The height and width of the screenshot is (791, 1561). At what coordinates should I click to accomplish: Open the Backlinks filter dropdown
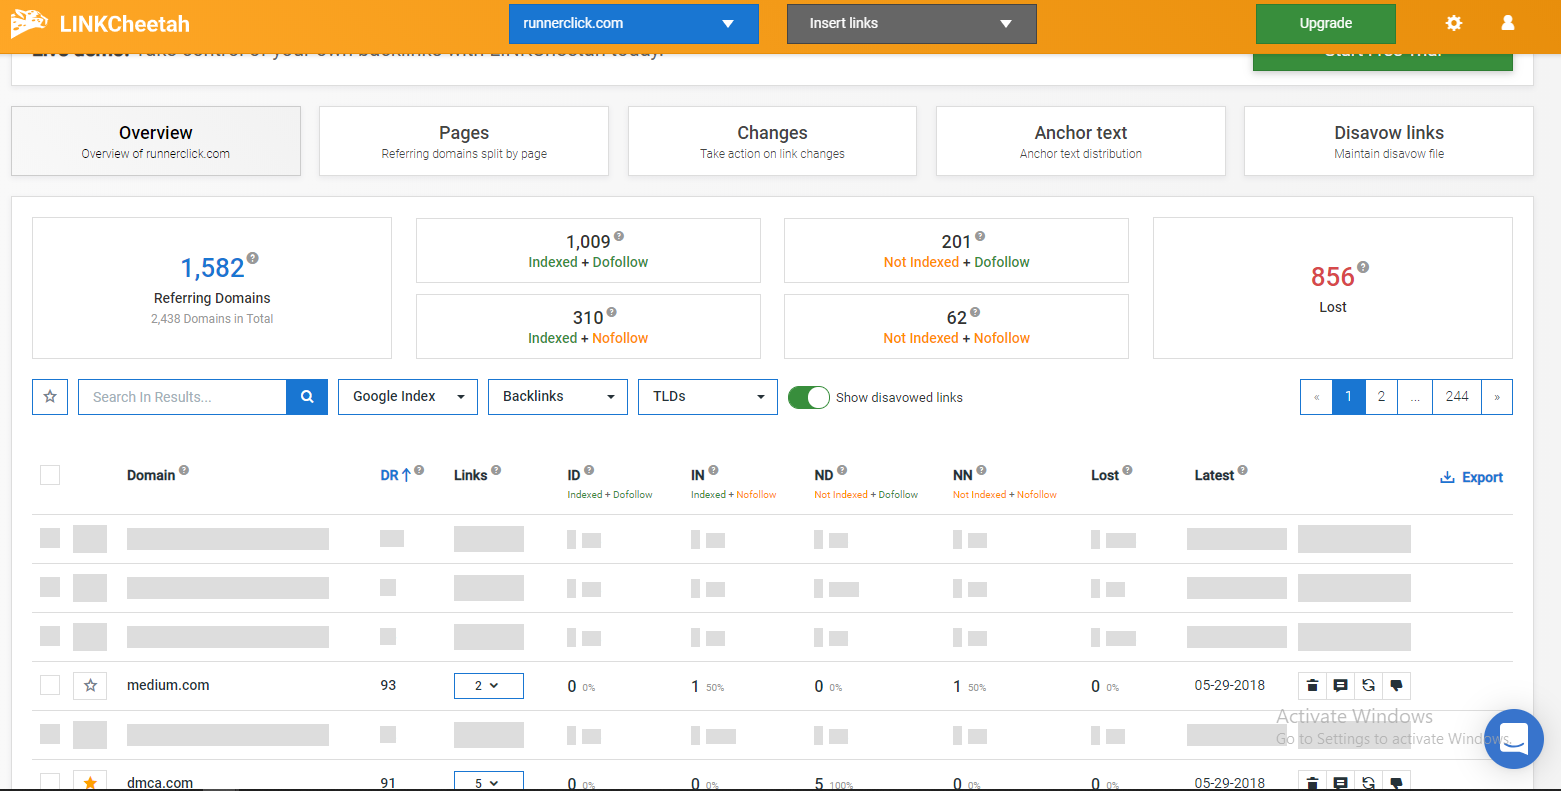(558, 397)
